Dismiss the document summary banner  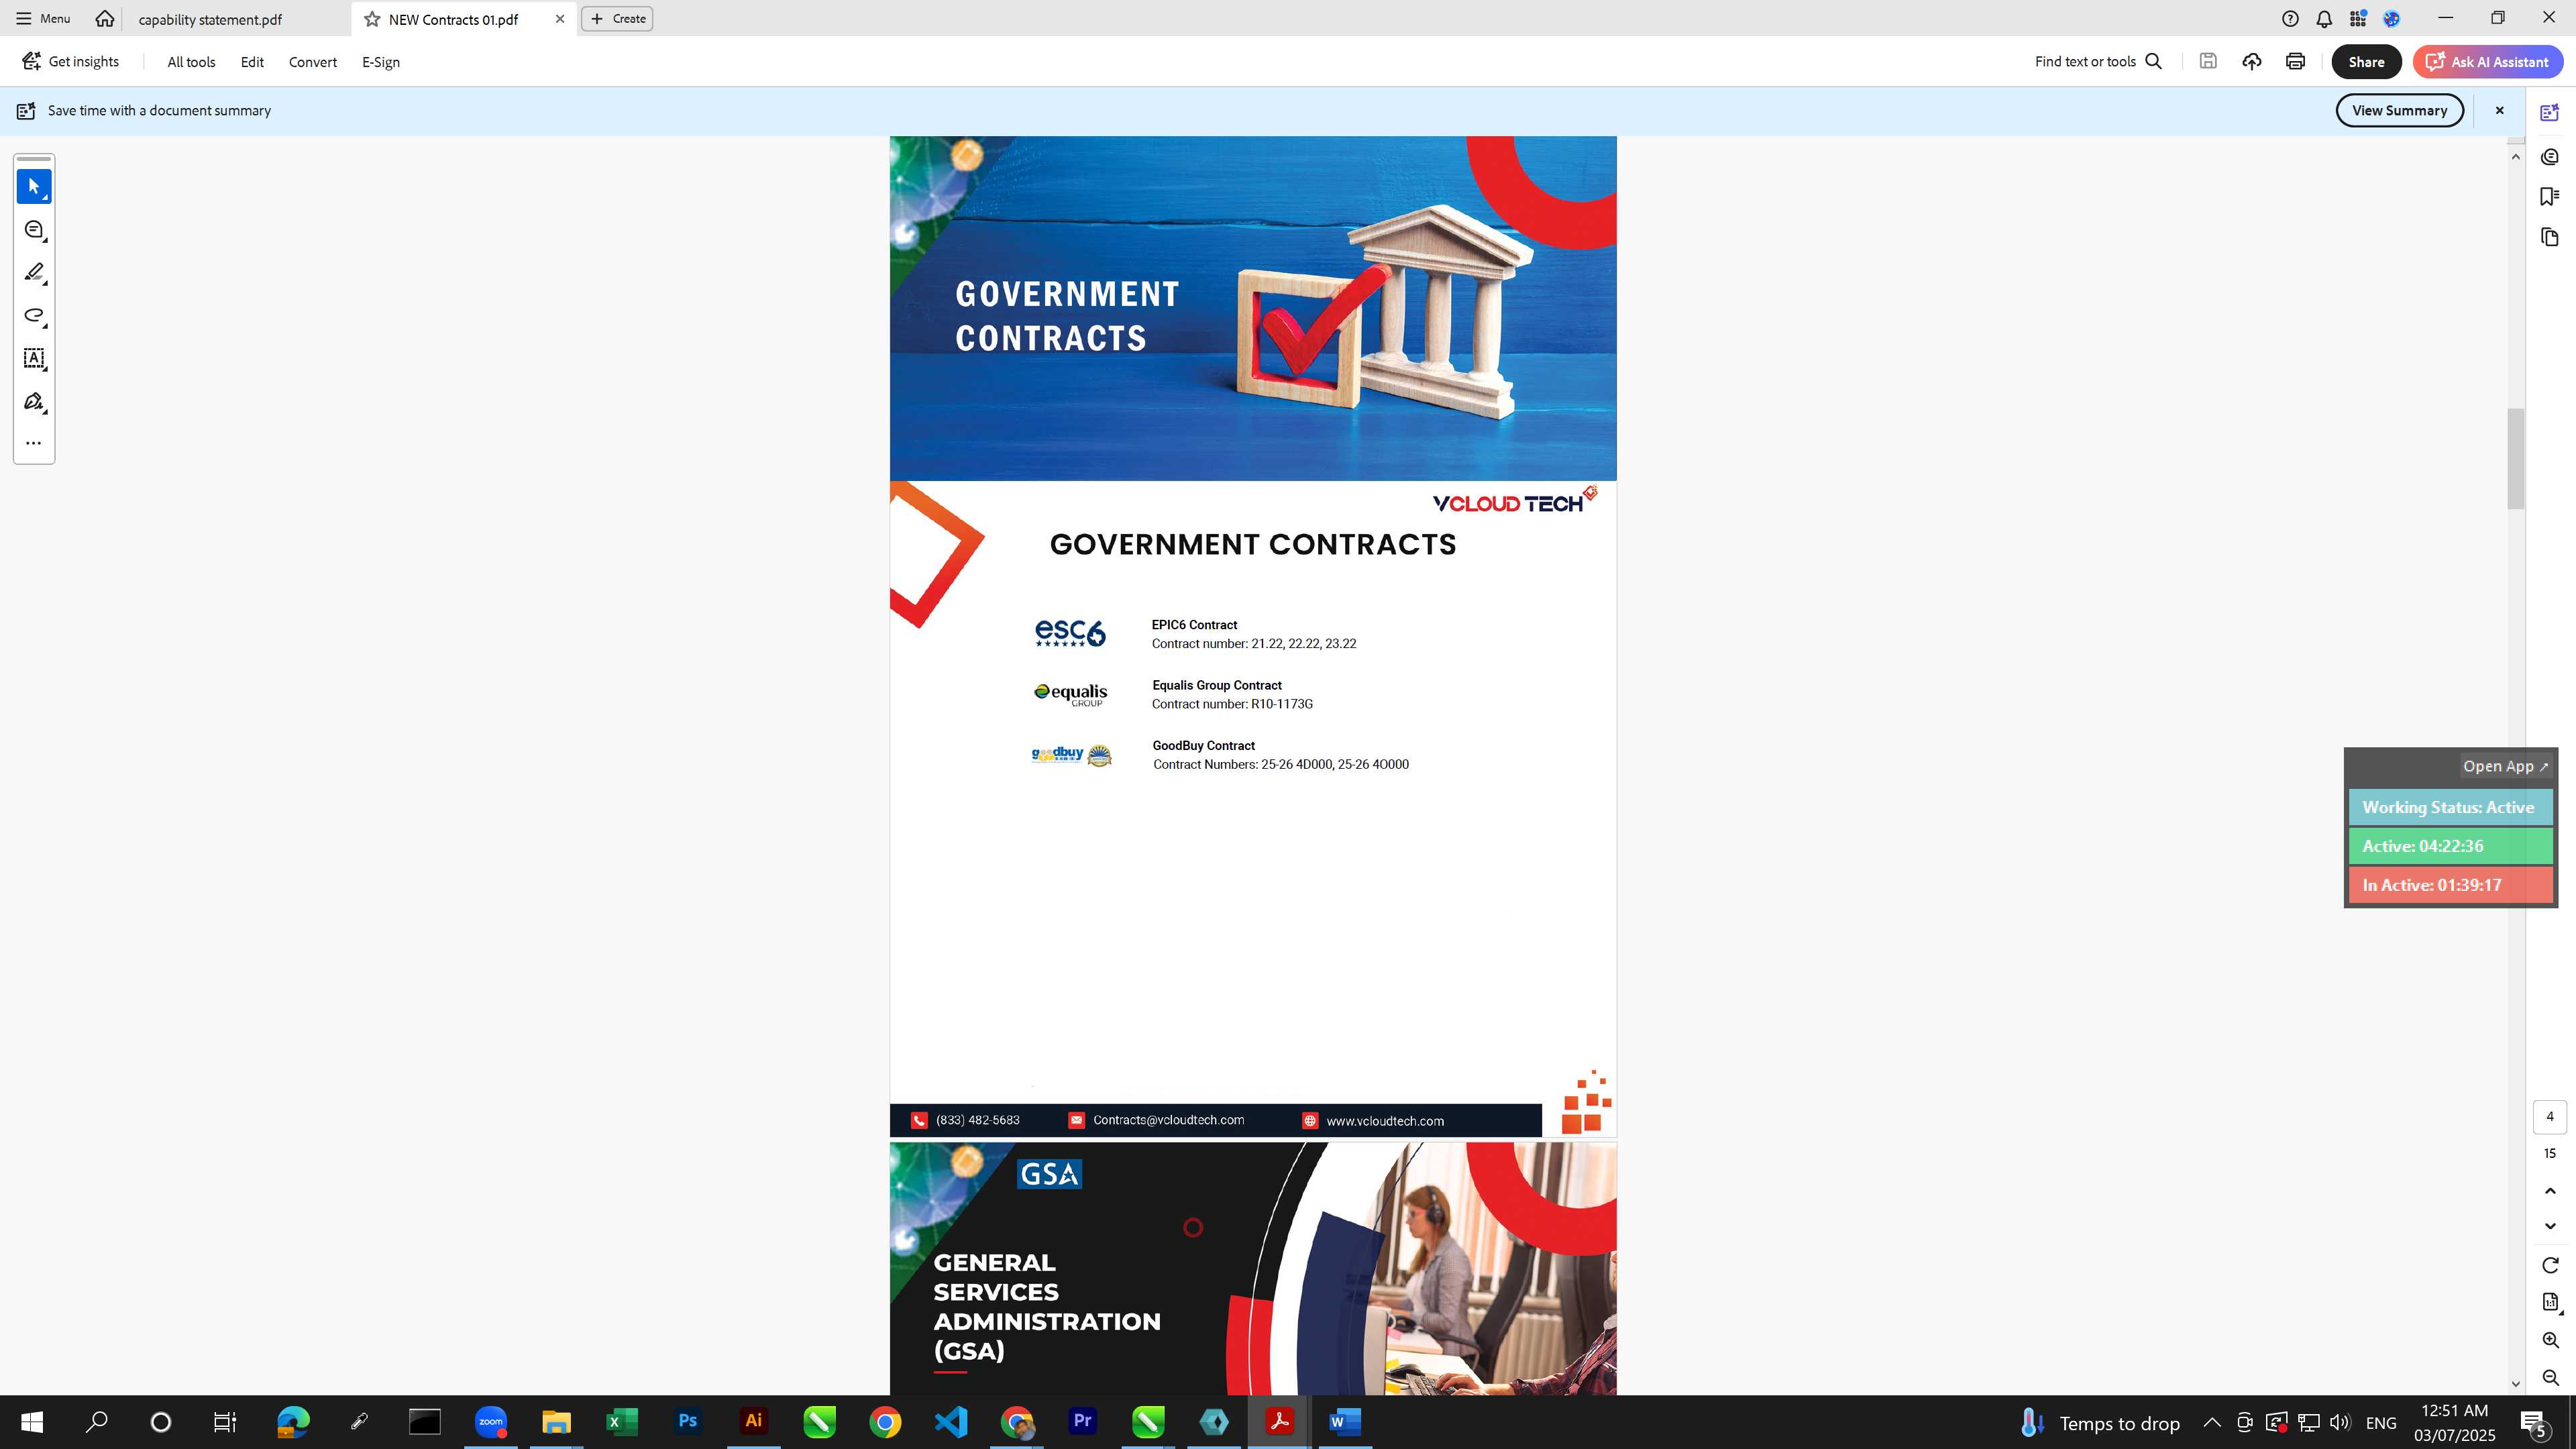click(x=2499, y=110)
